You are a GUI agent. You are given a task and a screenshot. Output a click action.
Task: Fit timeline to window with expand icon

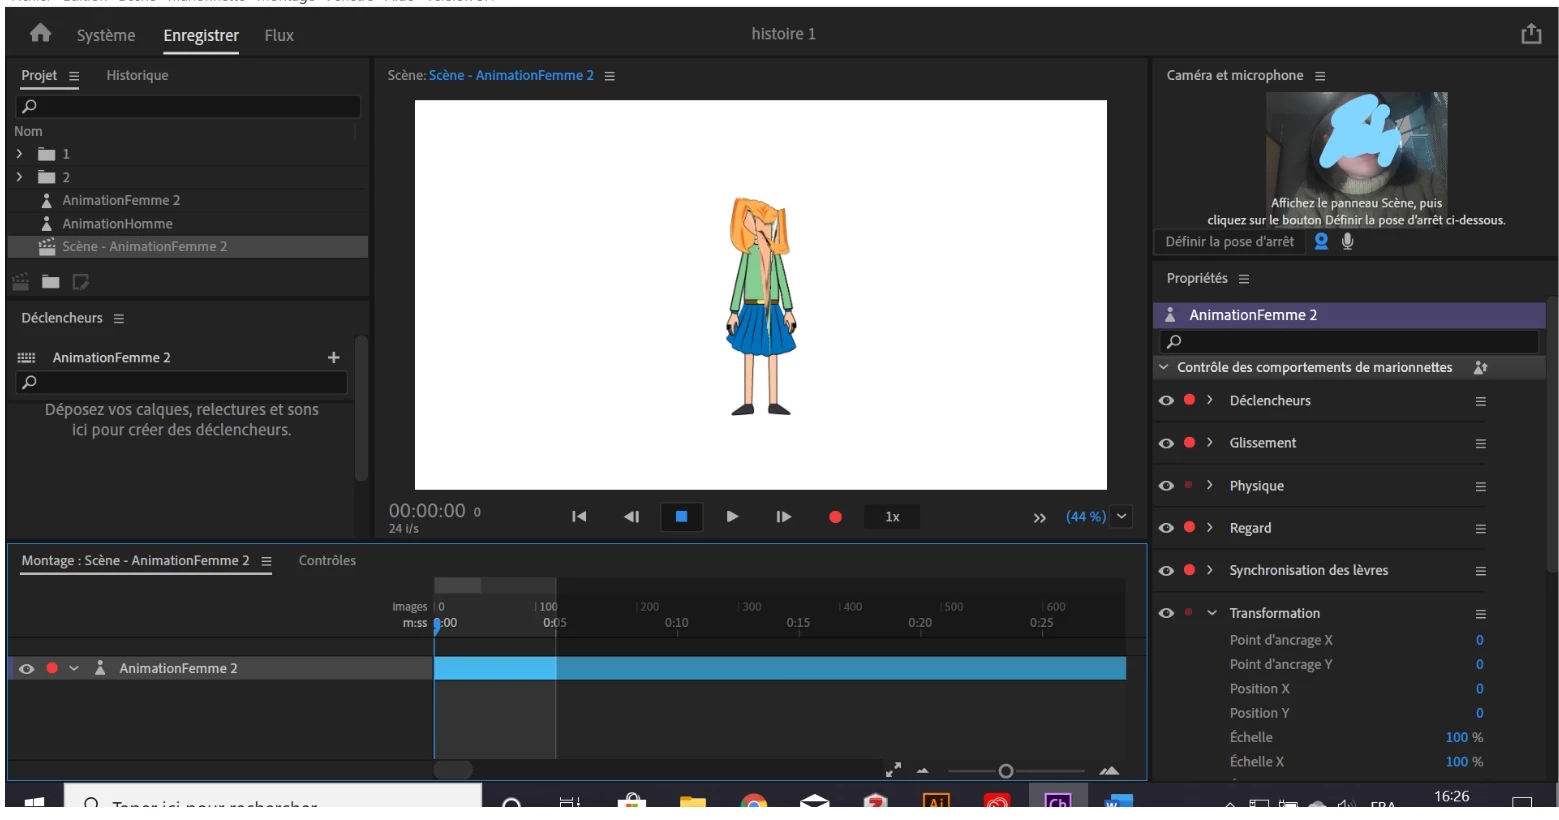(x=893, y=770)
